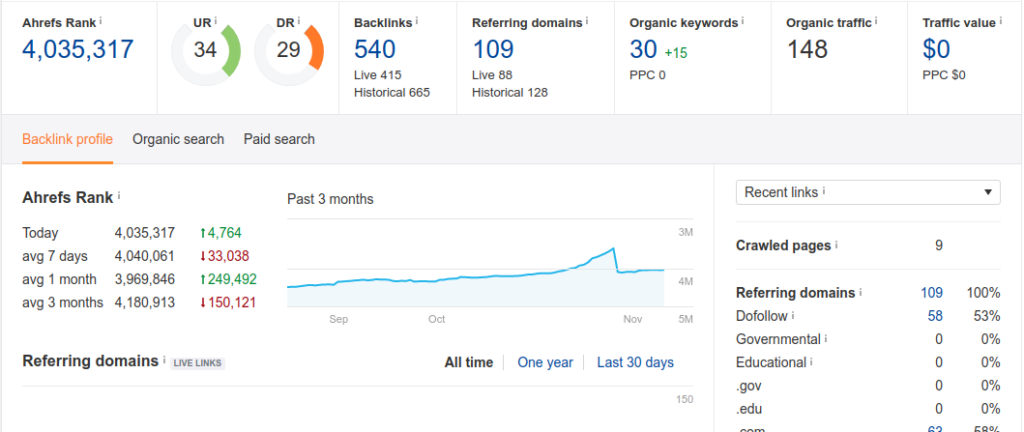
Task: Click the UR info icon
Action: click(x=216, y=21)
